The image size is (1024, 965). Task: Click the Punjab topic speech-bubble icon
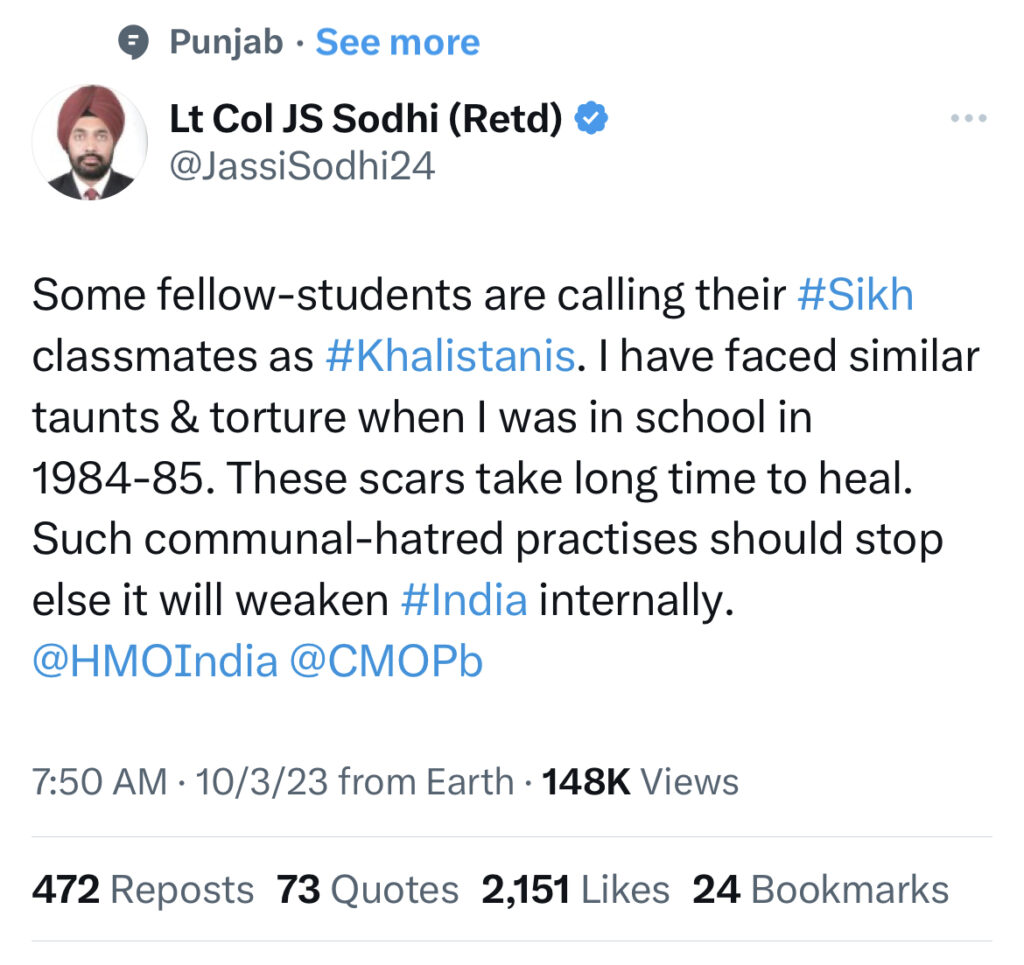[133, 42]
